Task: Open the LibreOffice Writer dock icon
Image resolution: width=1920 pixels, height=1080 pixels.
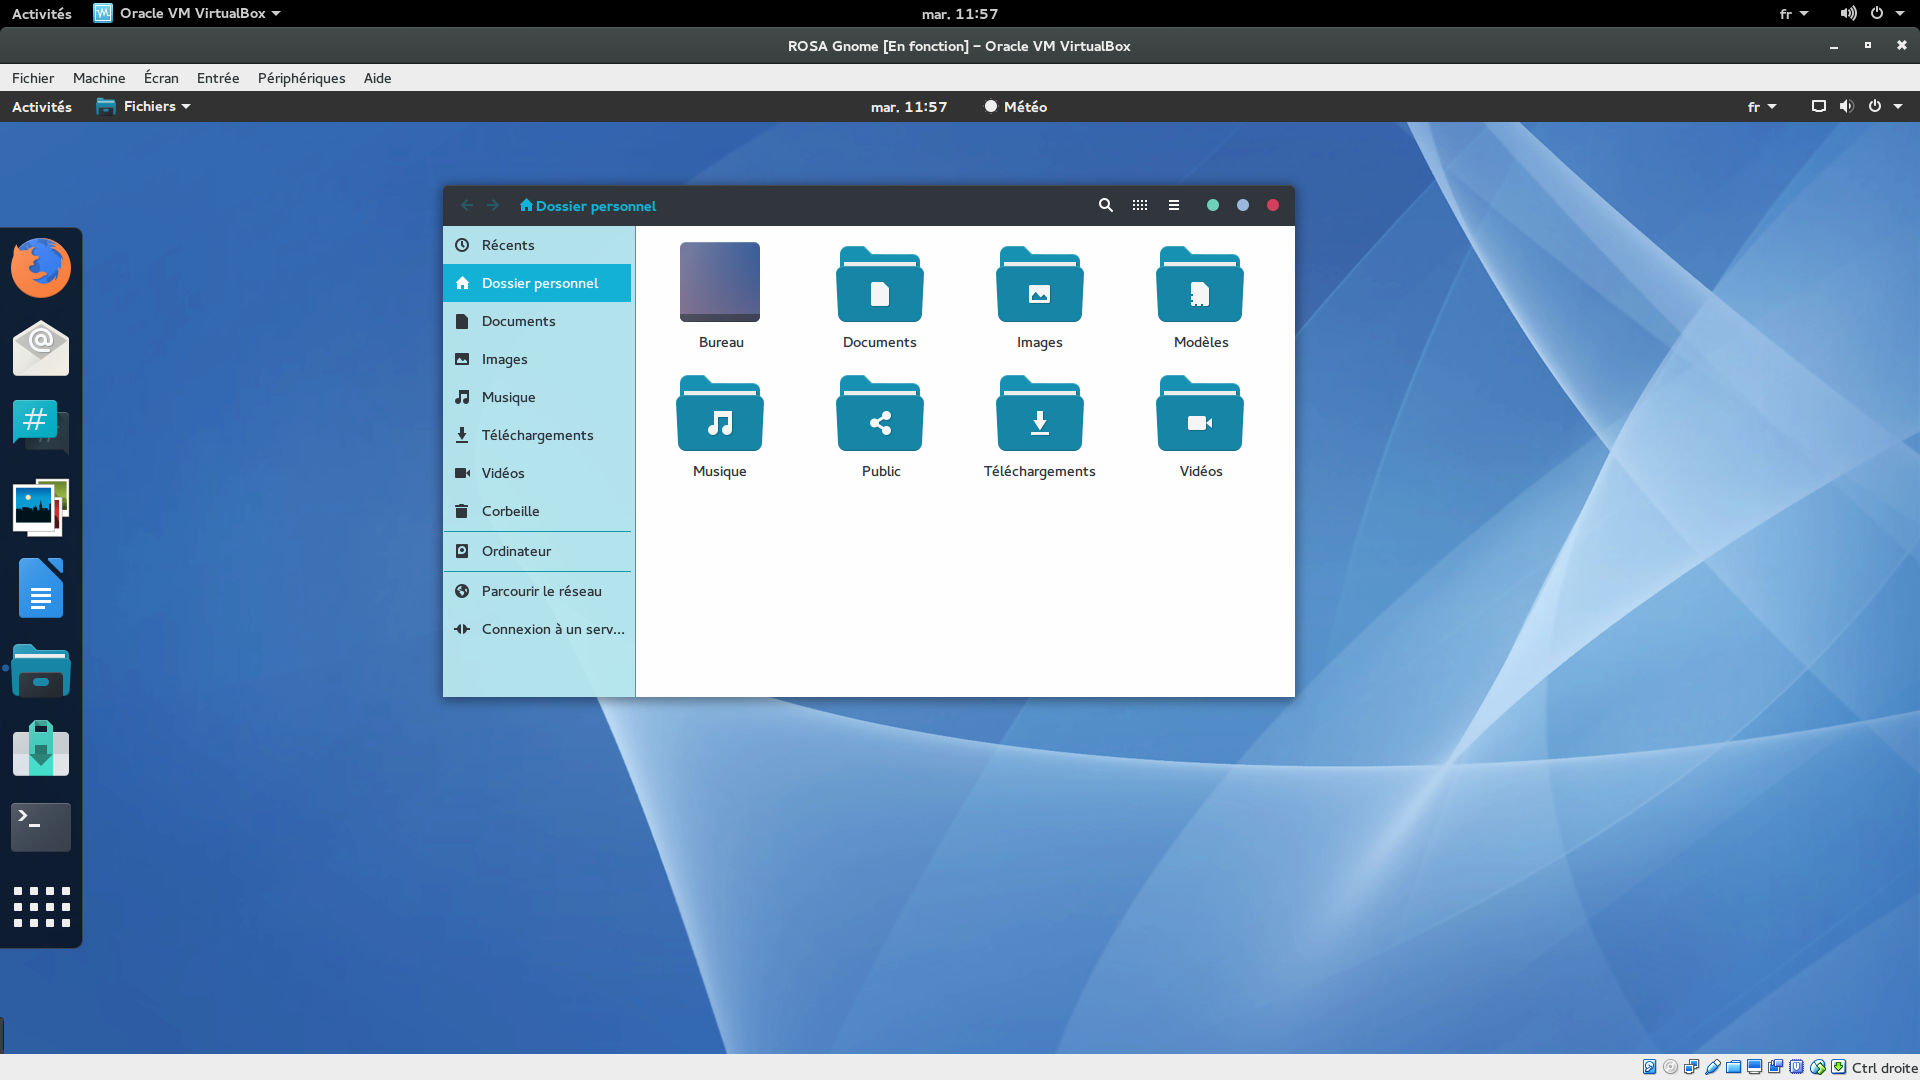Action: pos(41,588)
